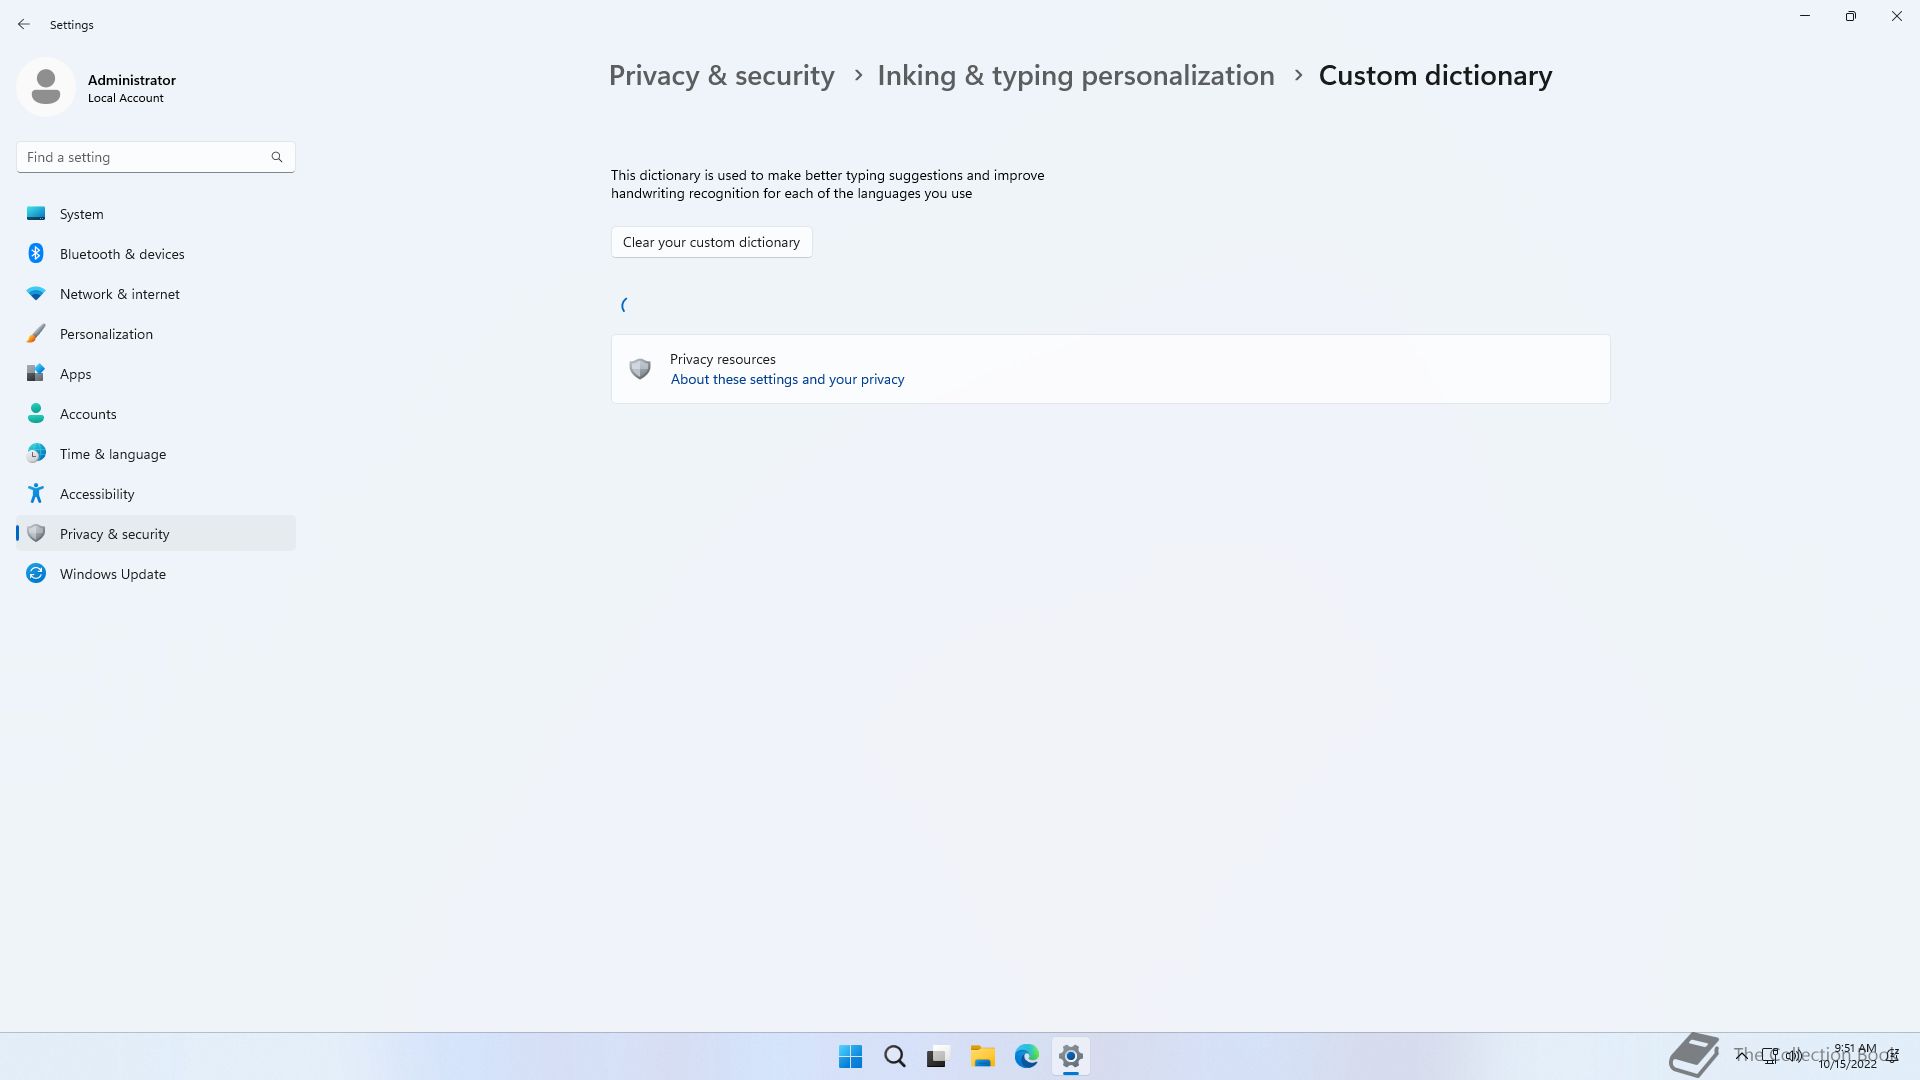The image size is (1920, 1080).
Task: Click the Administrator profile picture
Action: 46,87
